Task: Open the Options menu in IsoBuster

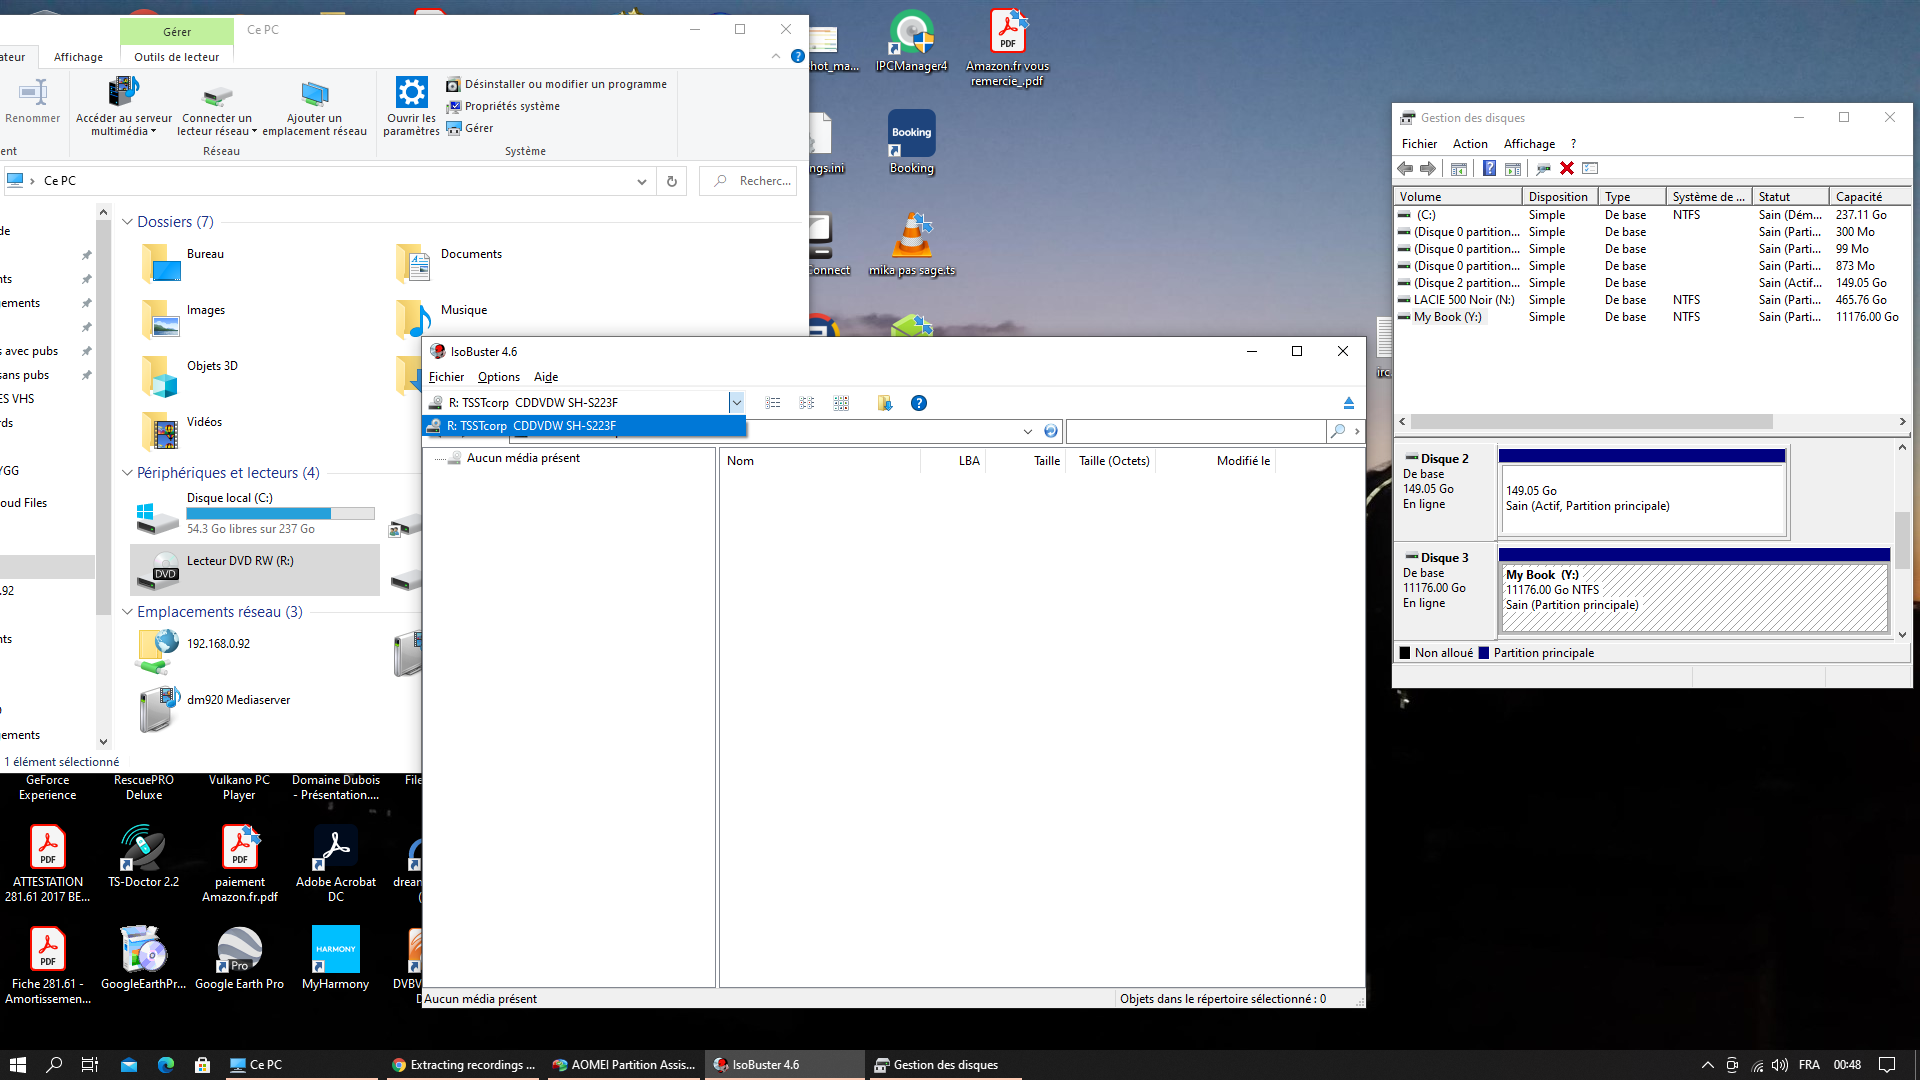Action: tap(498, 377)
